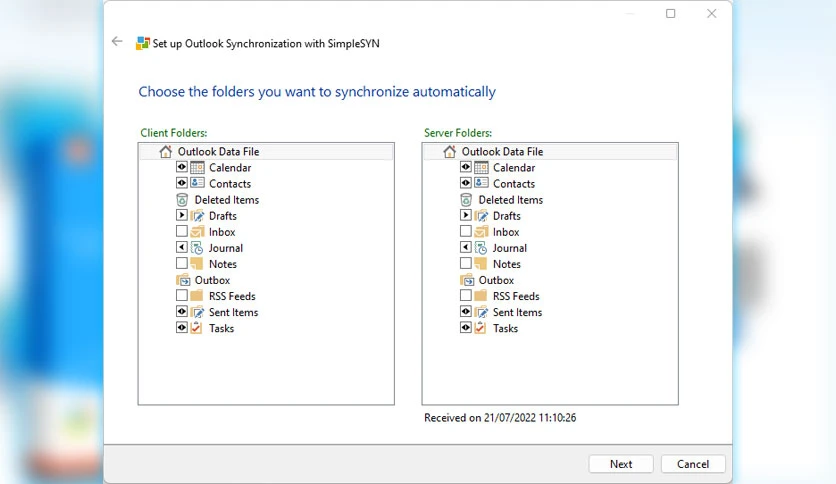Enable the server Inbox checkbox
Image resolution: width=836 pixels, height=484 pixels.
click(x=466, y=231)
